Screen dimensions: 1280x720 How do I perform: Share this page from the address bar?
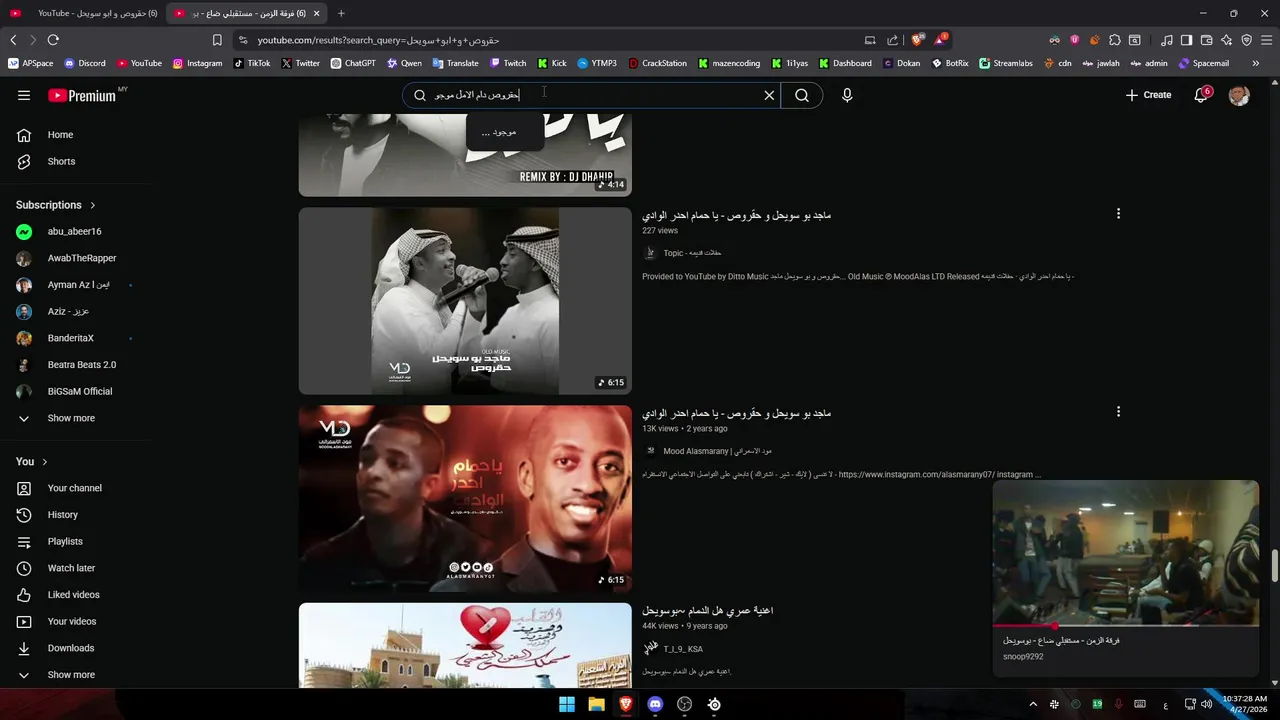pos(892,40)
